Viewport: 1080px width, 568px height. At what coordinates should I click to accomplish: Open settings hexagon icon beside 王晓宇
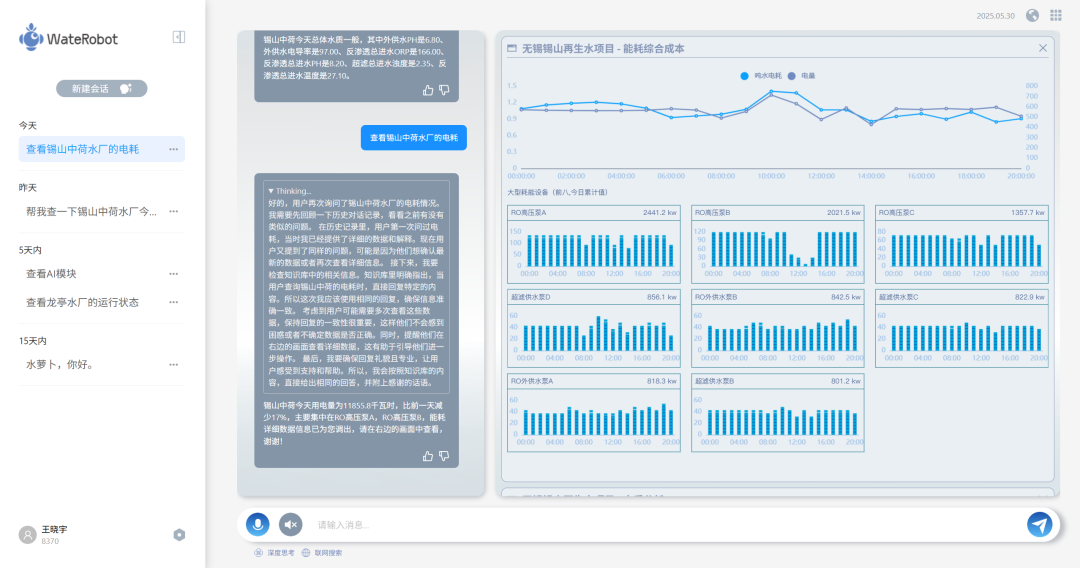pyautogui.click(x=179, y=535)
